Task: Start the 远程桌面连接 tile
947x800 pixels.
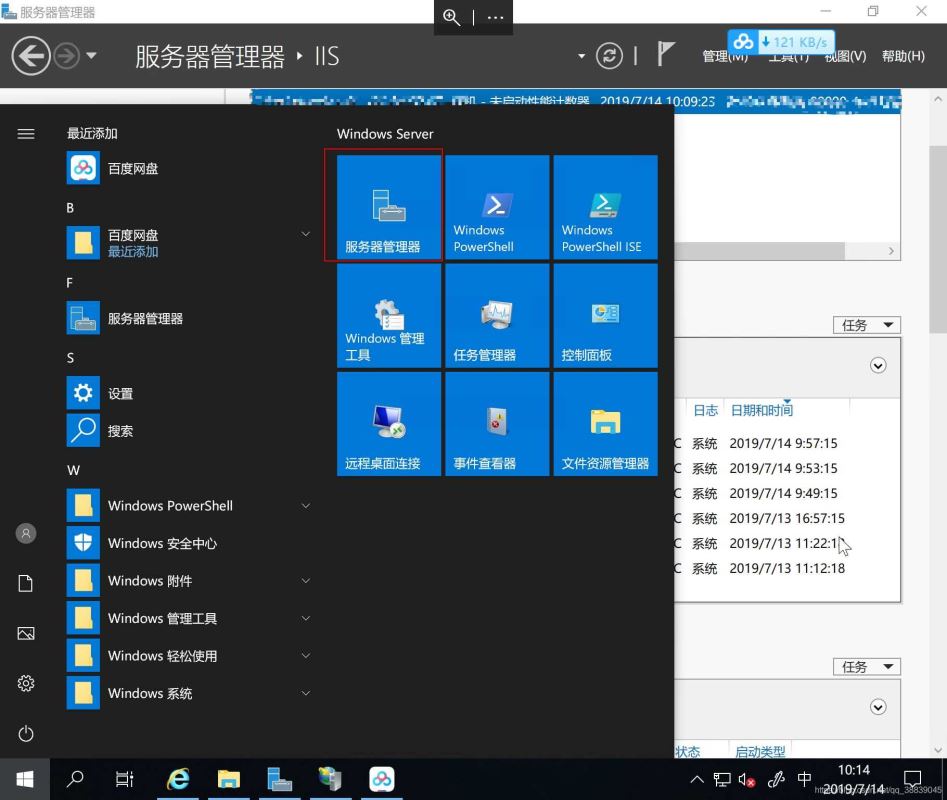Action: [389, 424]
